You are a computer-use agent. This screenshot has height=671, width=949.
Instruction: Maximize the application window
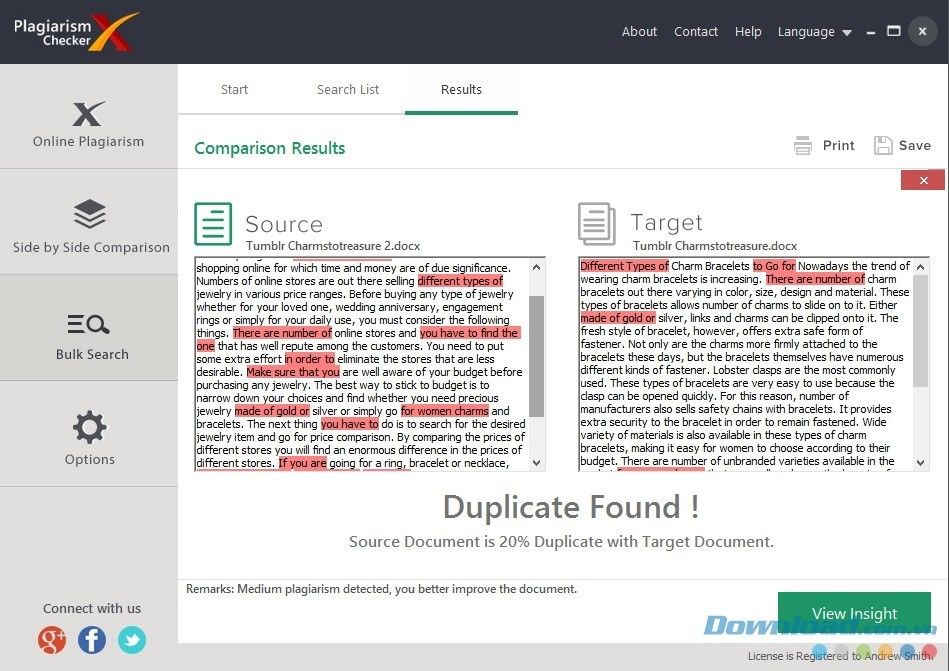coord(894,31)
